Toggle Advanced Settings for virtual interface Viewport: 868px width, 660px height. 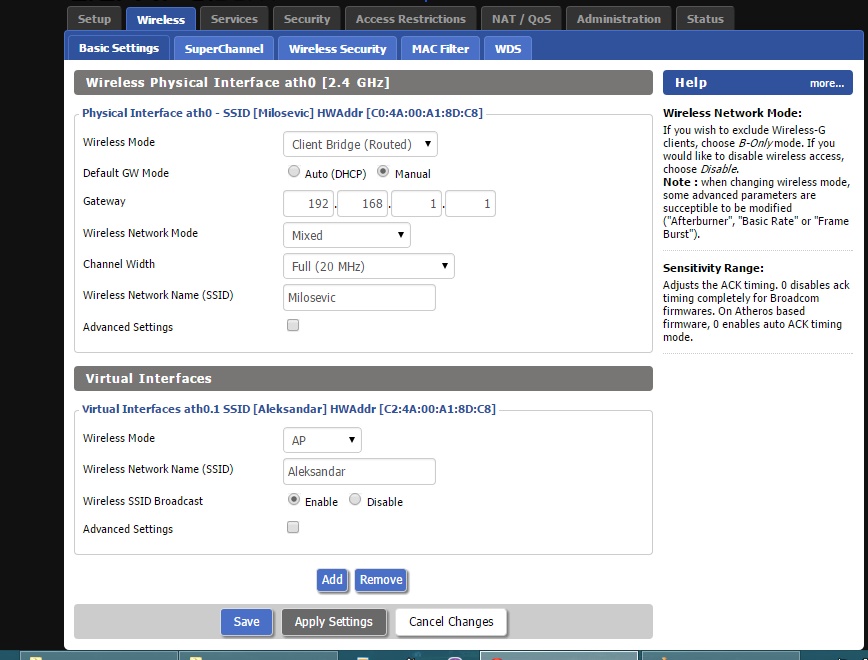tap(293, 527)
